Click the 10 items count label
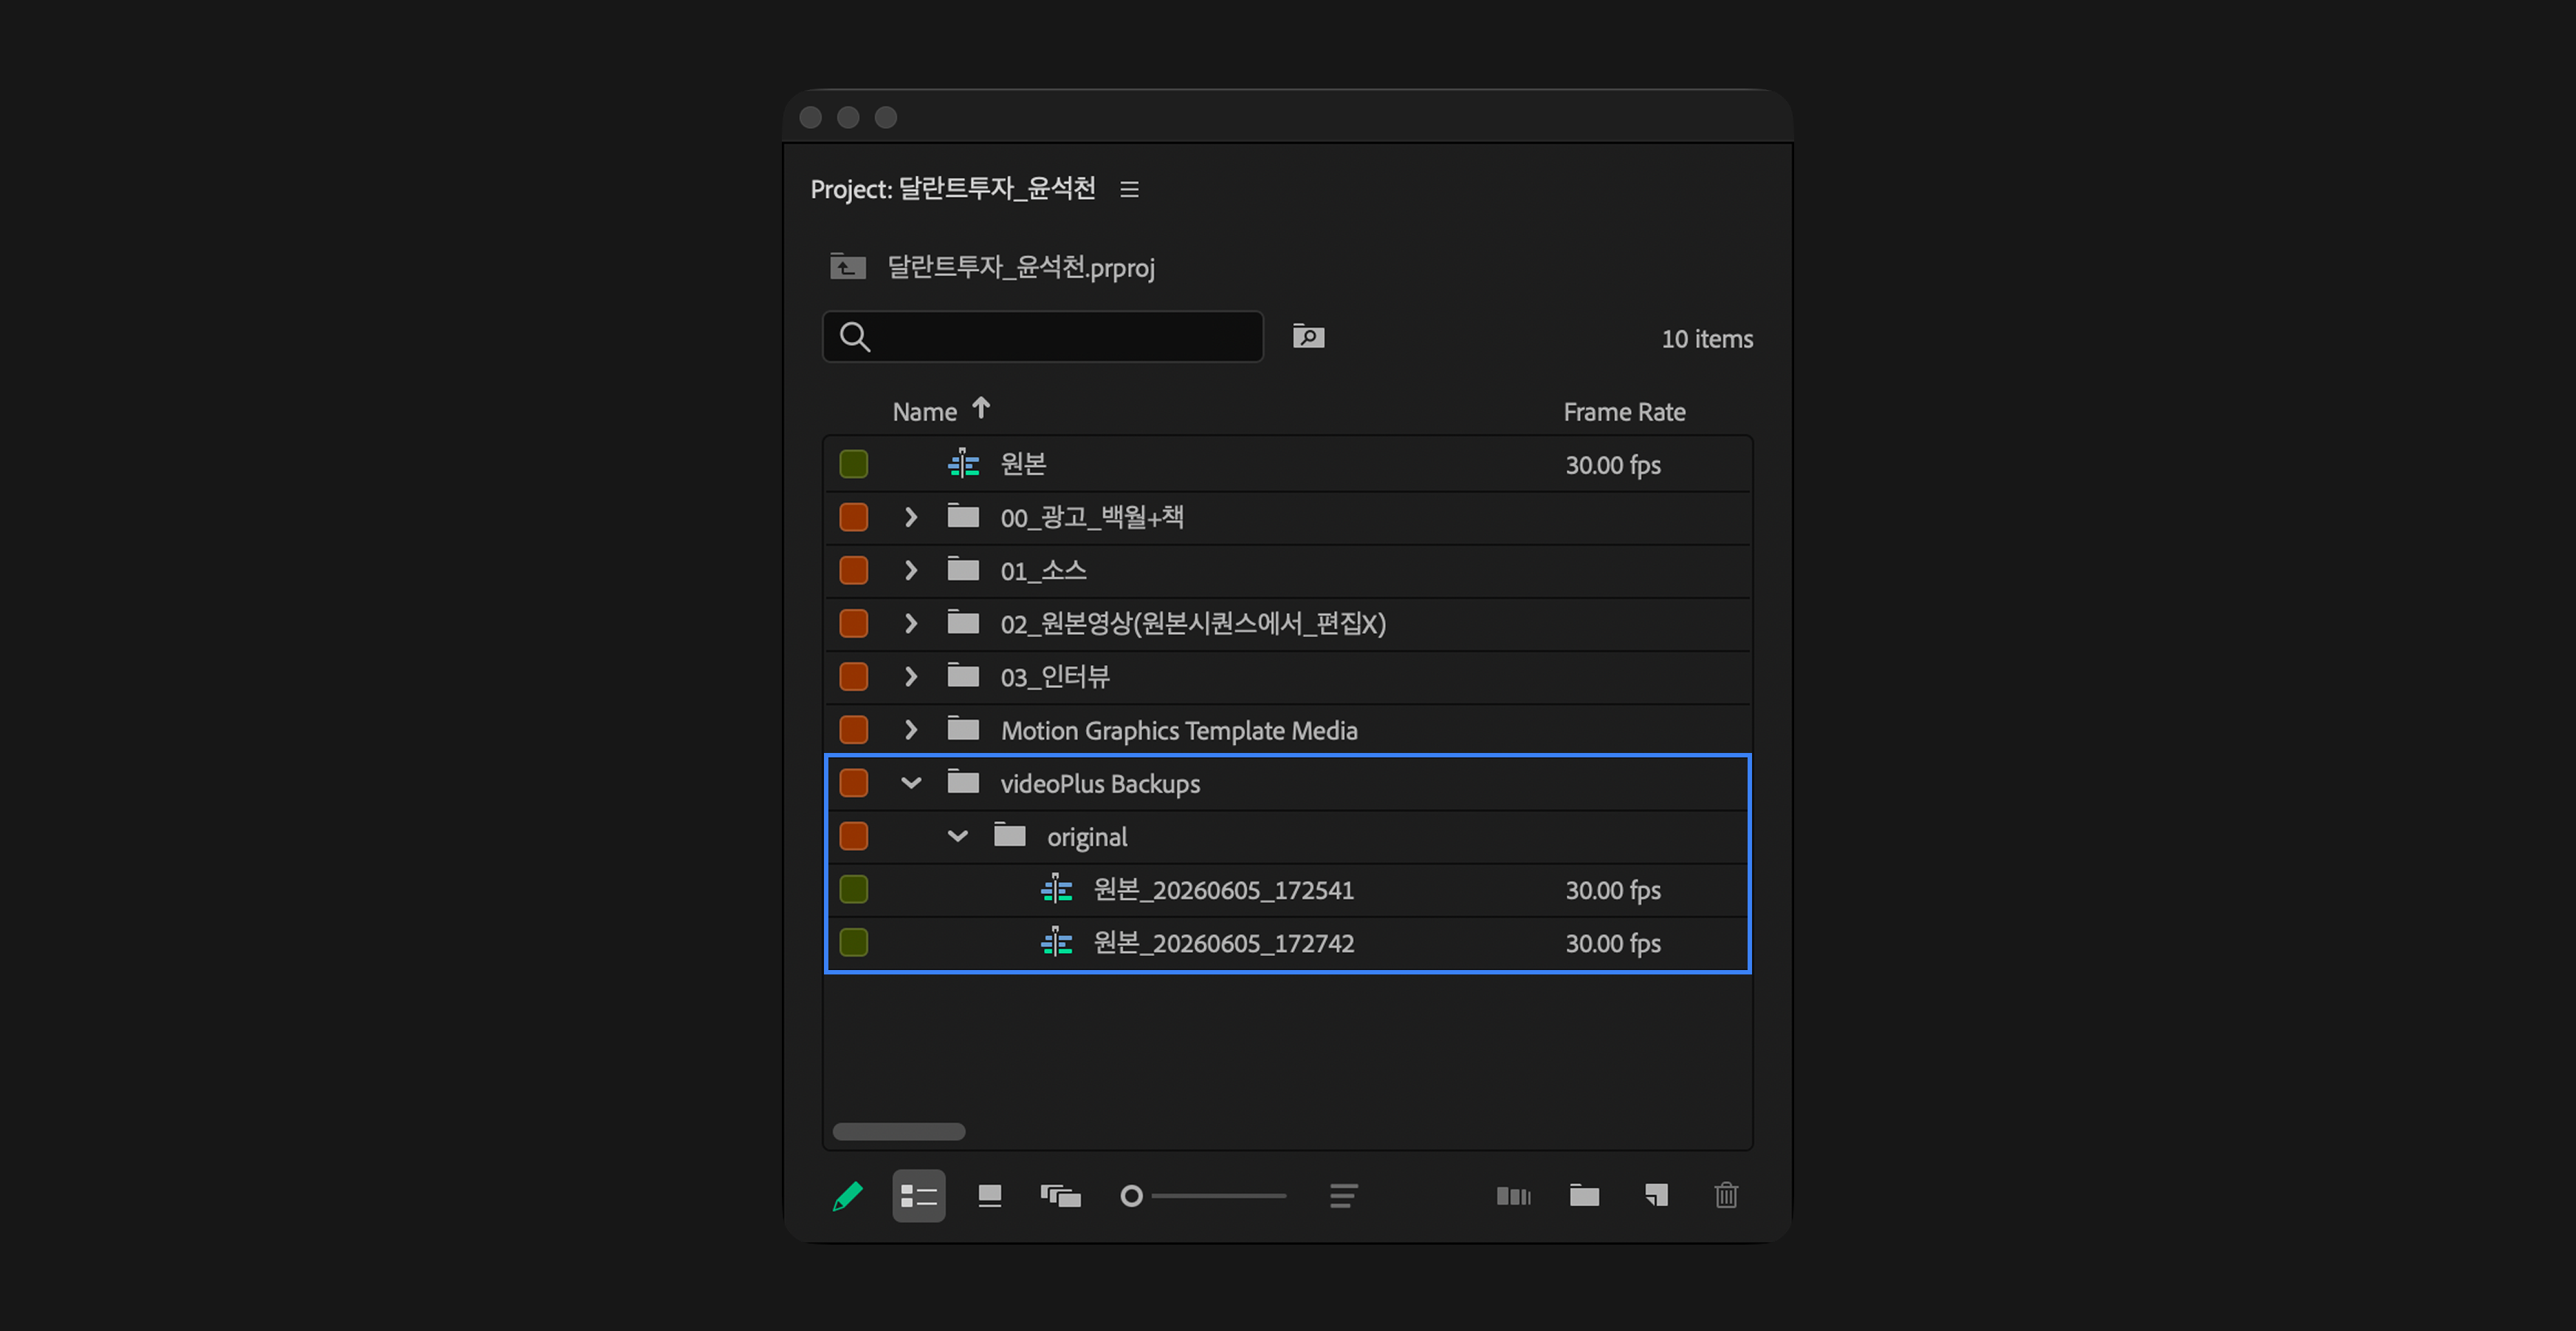Screen dimensions: 2576x1331 [1707, 338]
